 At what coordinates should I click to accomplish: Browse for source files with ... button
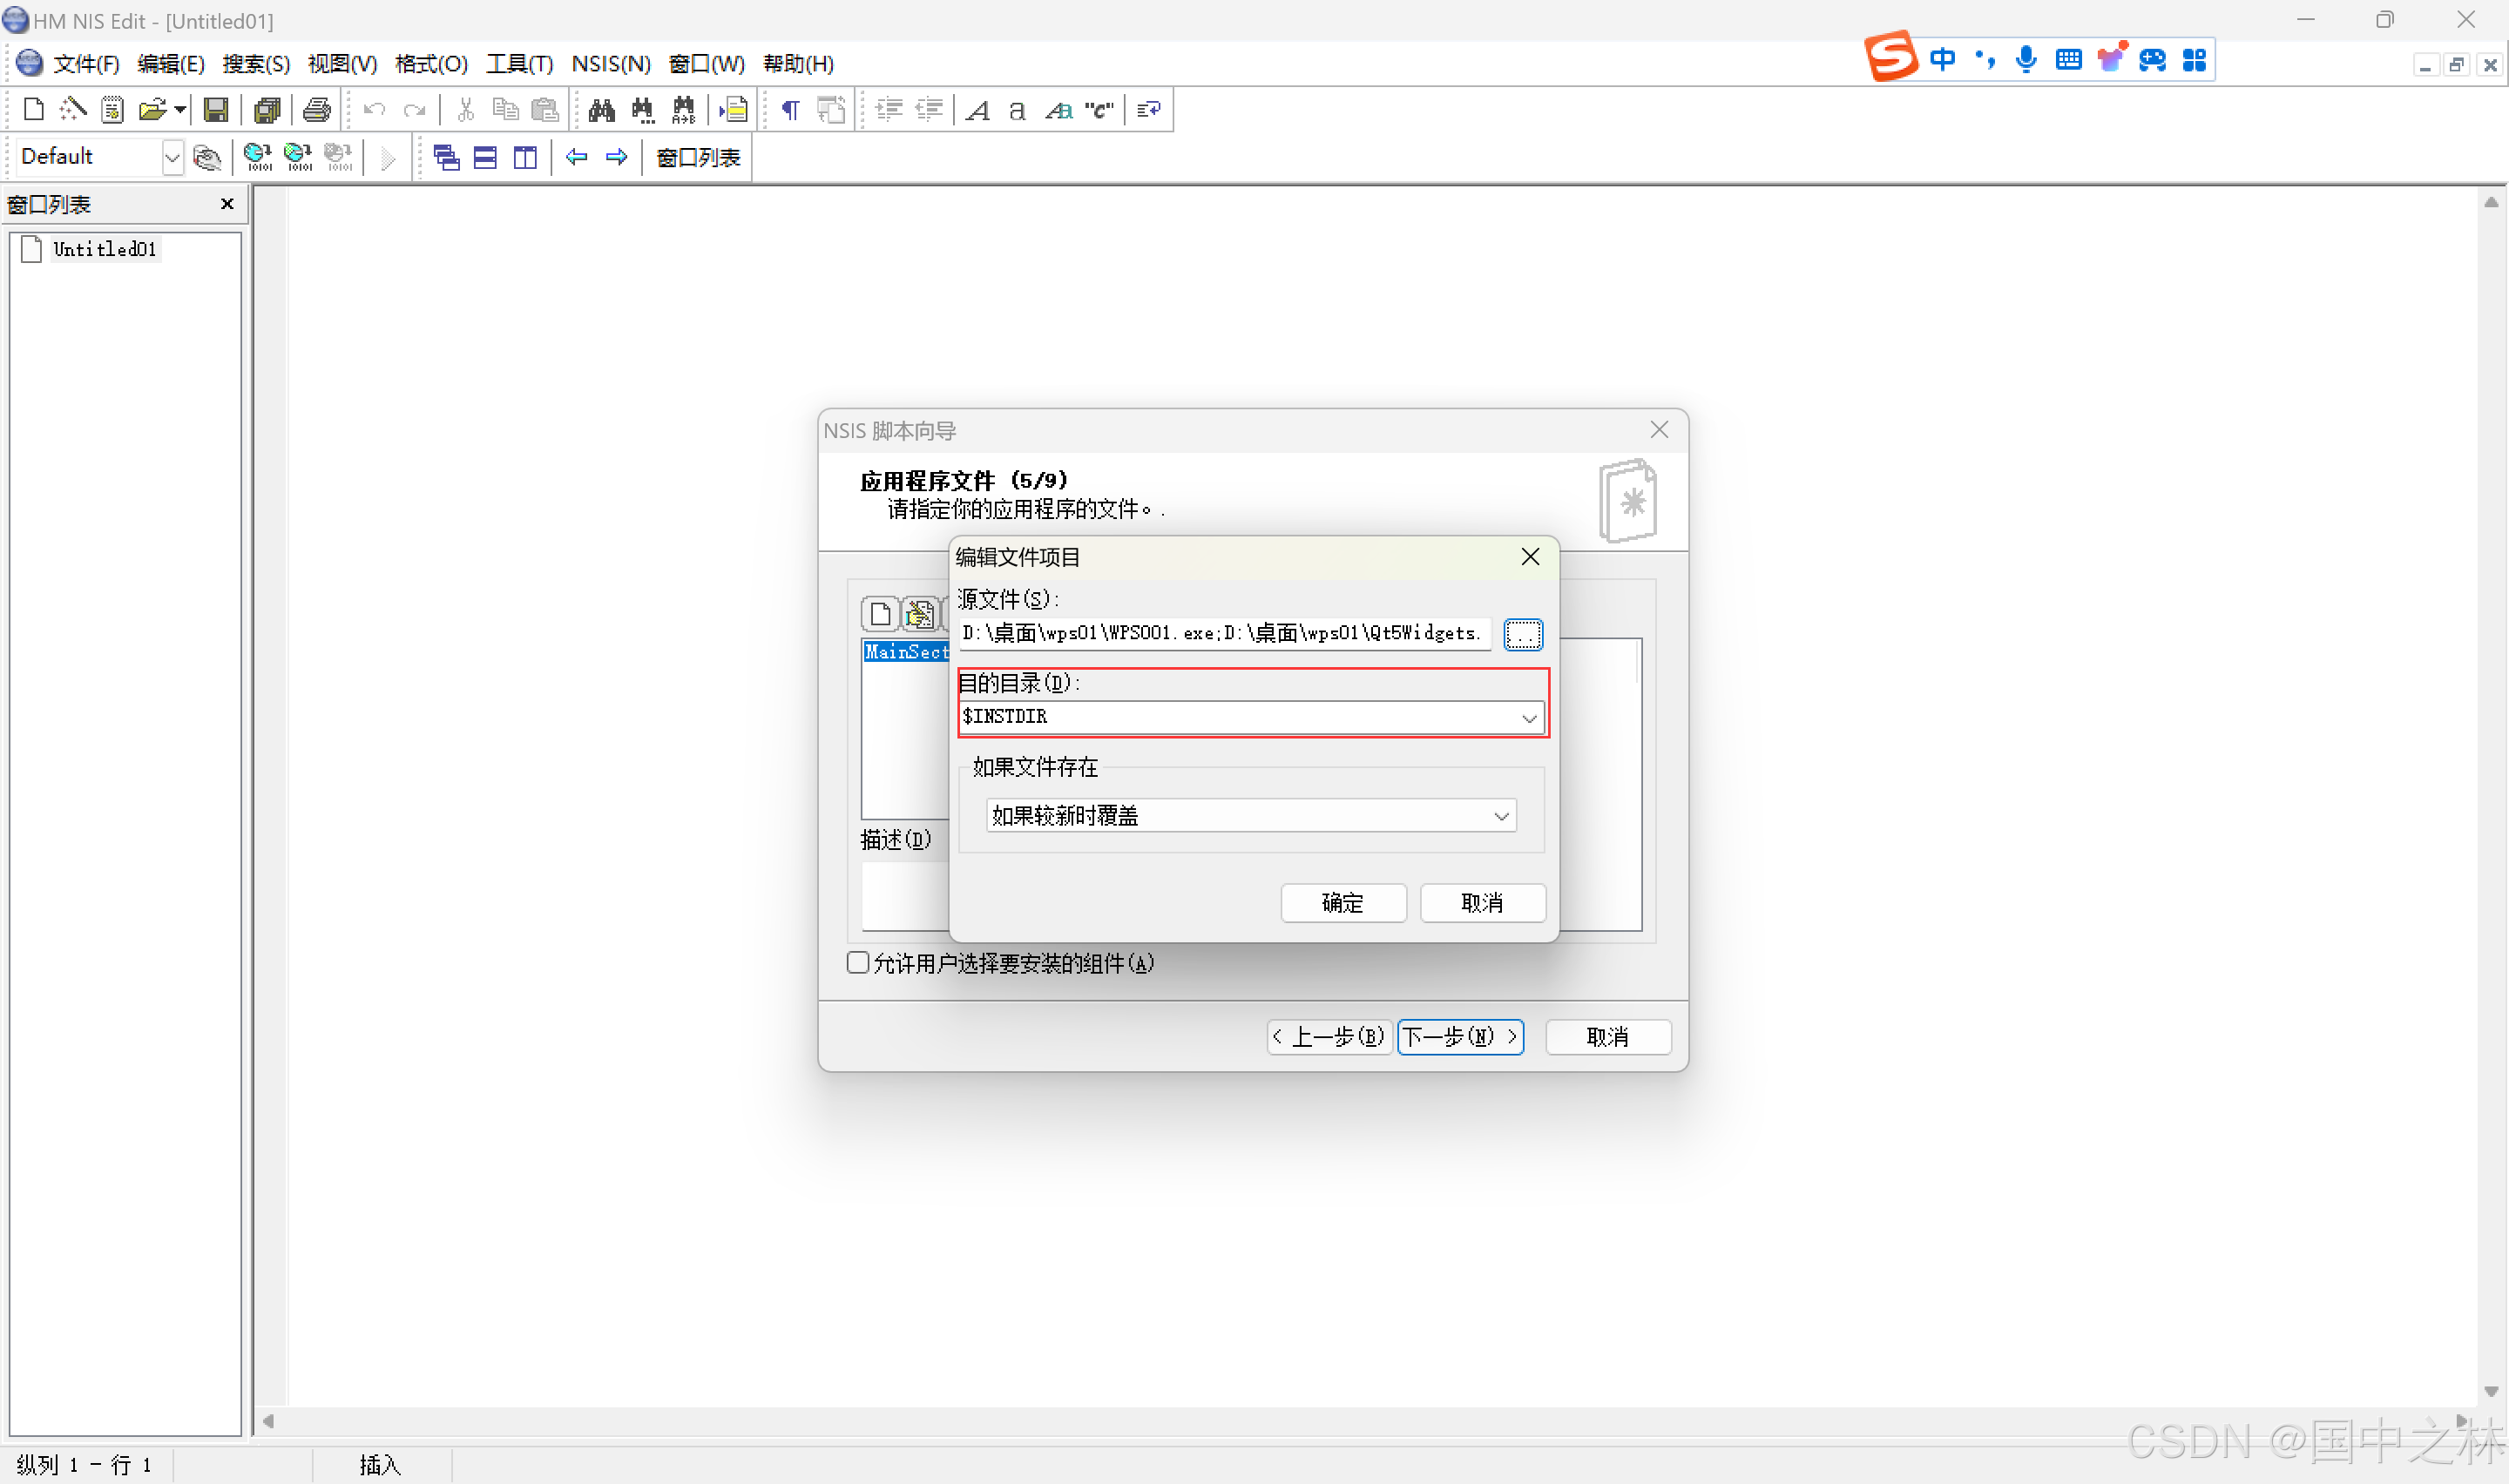tap(1523, 634)
